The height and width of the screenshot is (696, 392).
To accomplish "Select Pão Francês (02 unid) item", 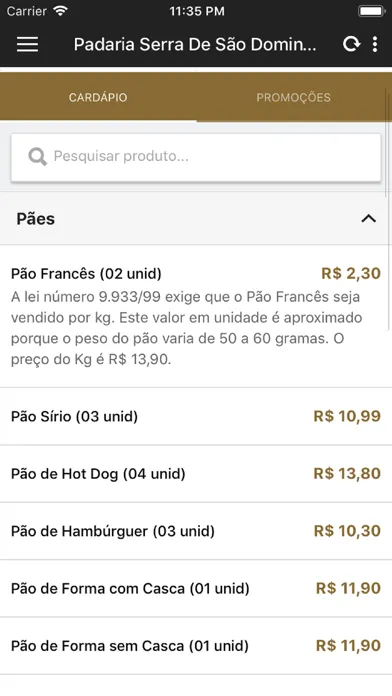I will [x=196, y=316].
